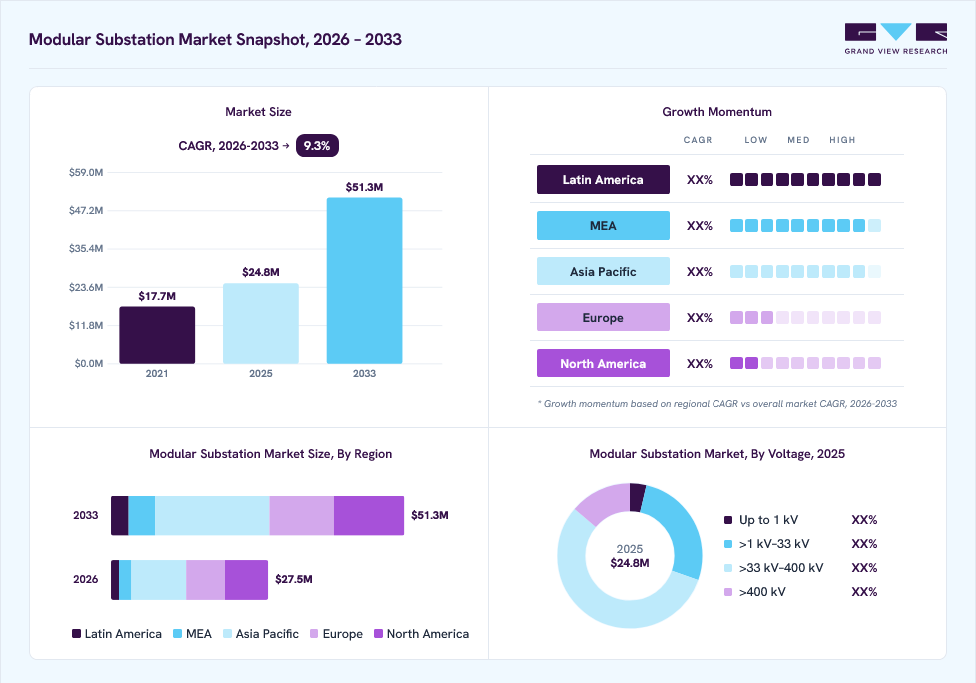
Task: Click the Latin America region label
Action: 603,179
